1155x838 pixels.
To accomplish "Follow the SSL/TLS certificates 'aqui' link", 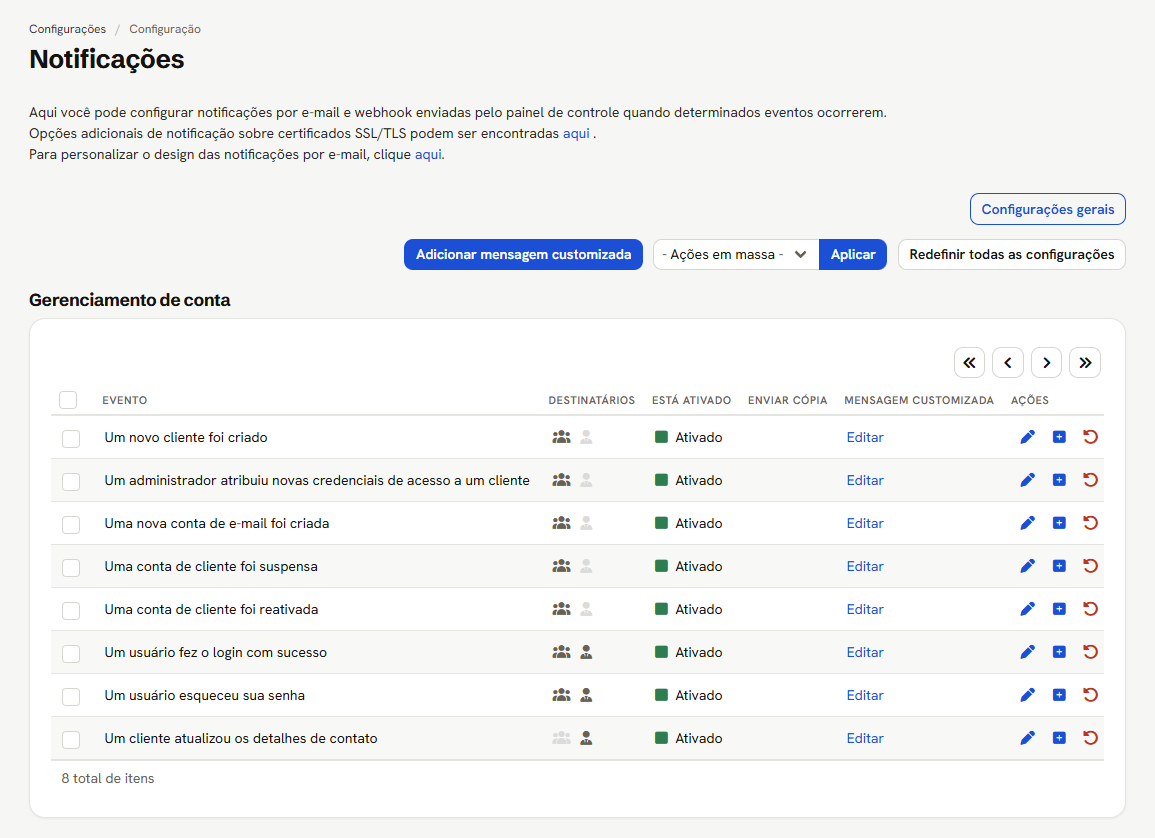I will point(576,133).
